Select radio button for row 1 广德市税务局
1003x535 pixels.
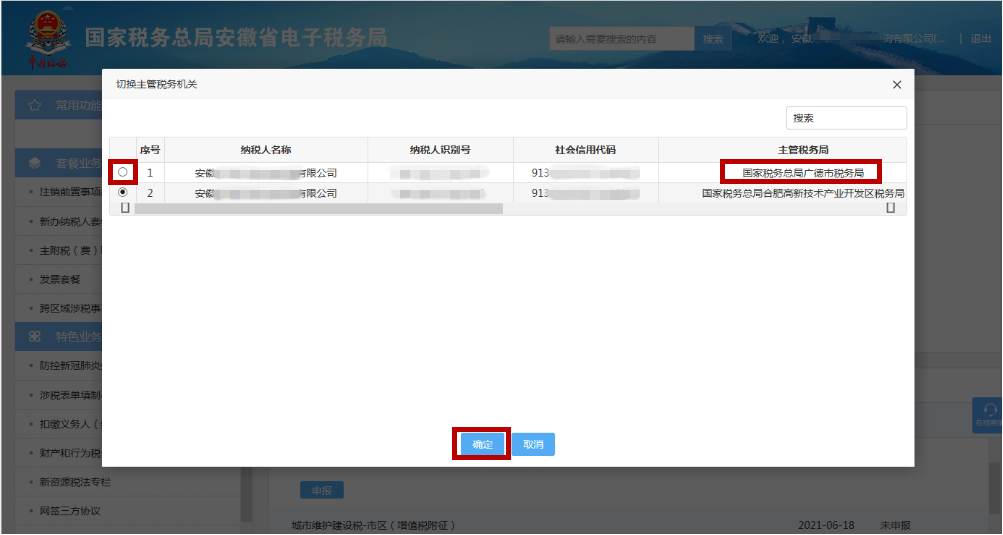123,172
